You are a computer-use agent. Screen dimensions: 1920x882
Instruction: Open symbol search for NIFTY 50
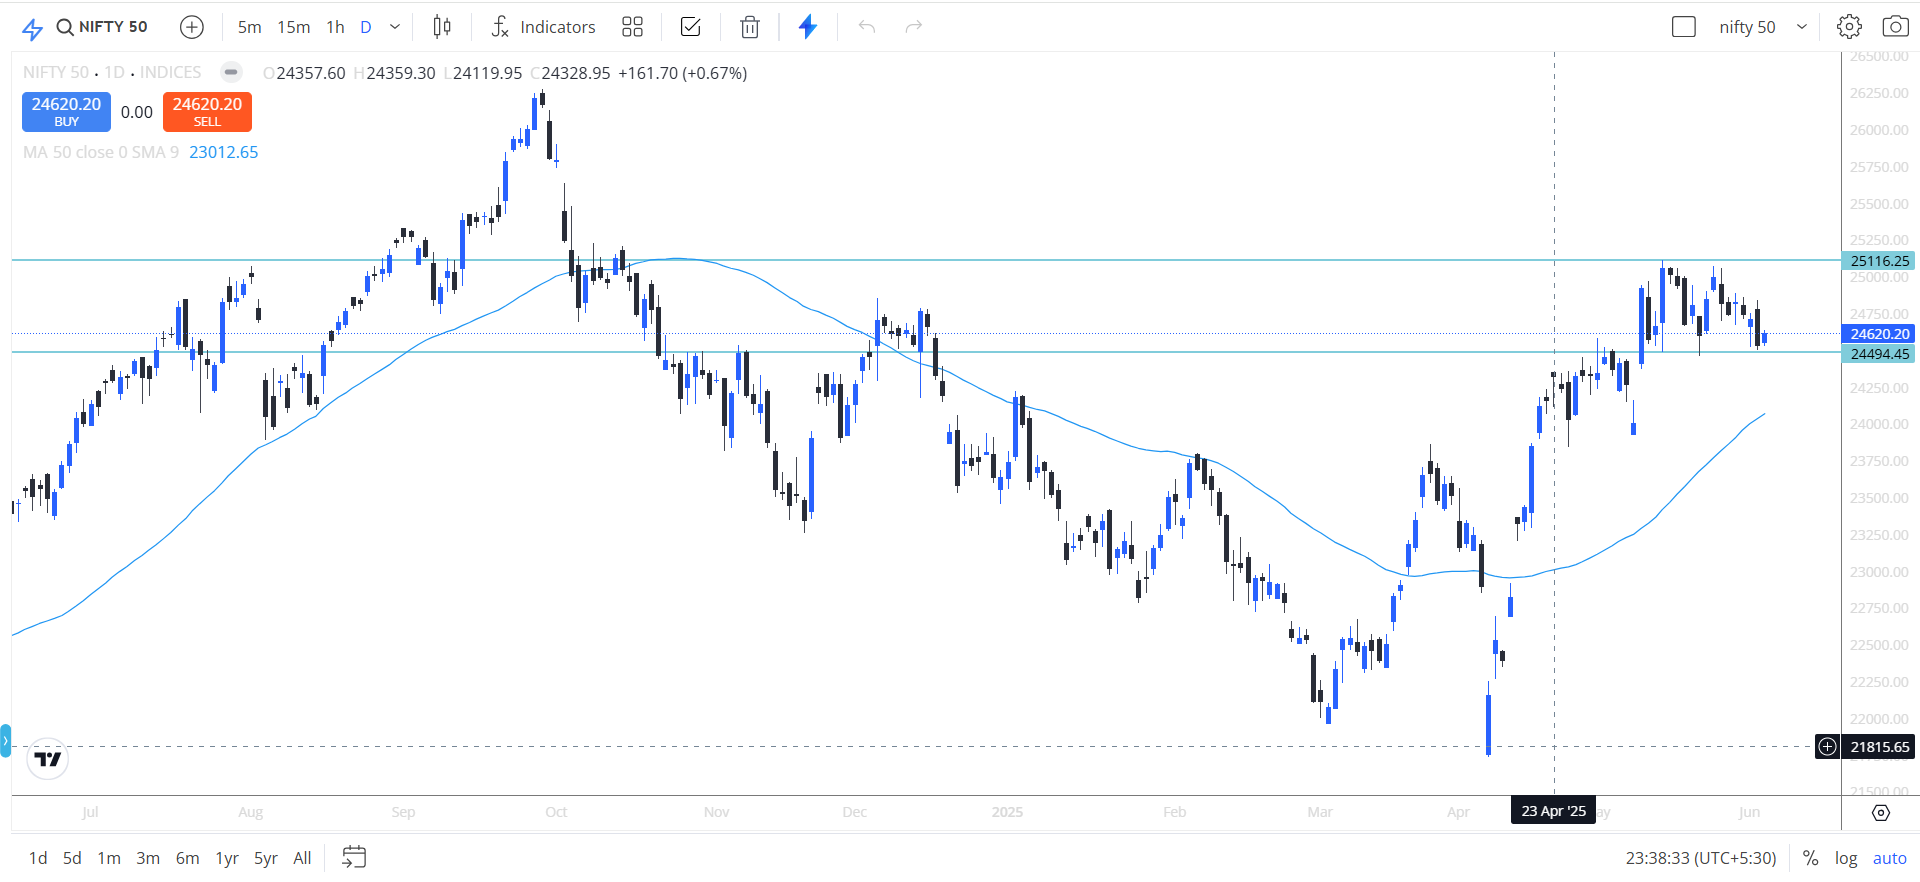(102, 27)
